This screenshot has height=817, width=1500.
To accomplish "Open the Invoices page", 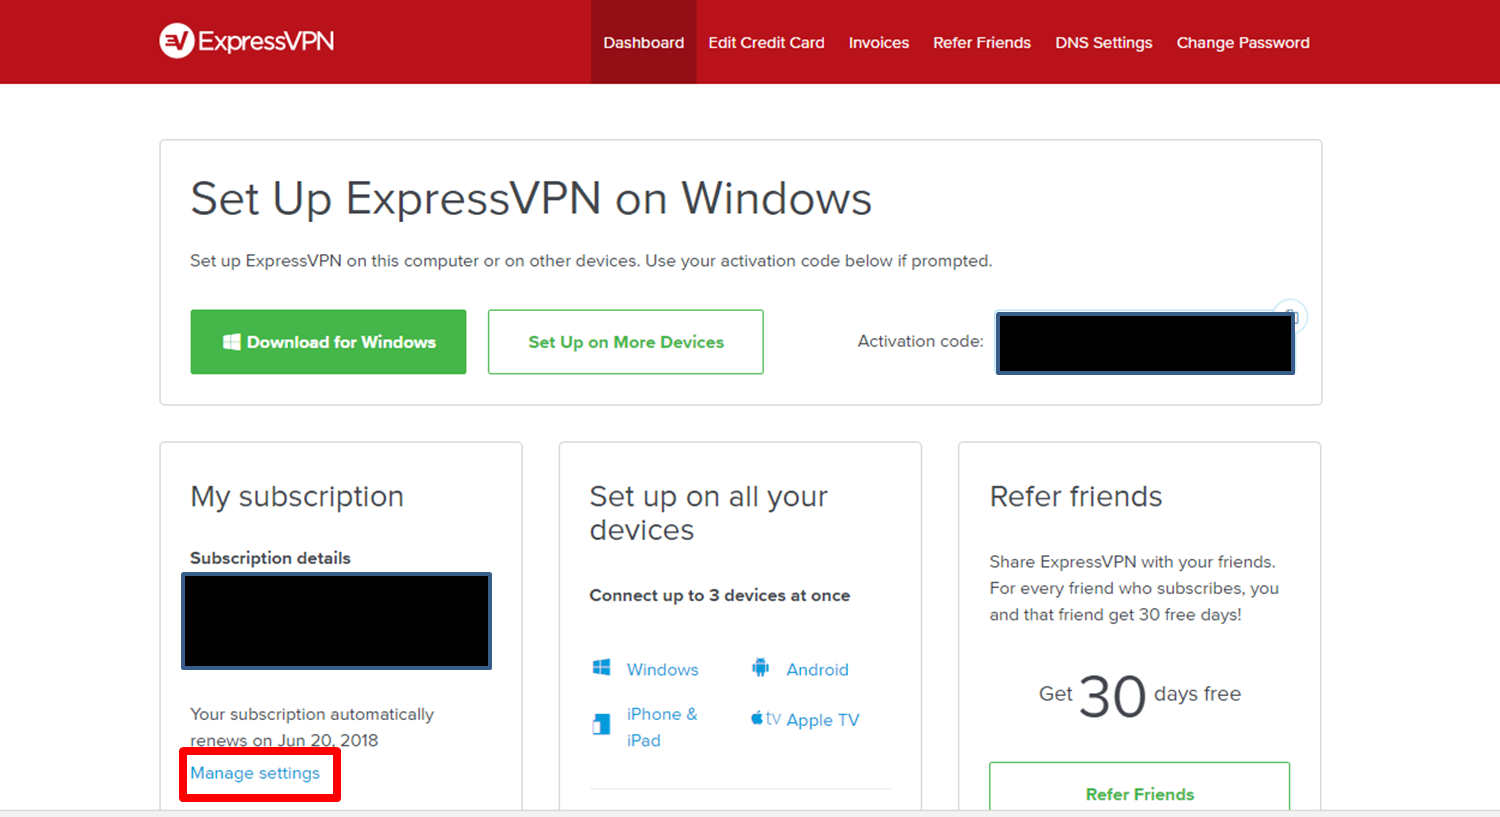I will (879, 42).
